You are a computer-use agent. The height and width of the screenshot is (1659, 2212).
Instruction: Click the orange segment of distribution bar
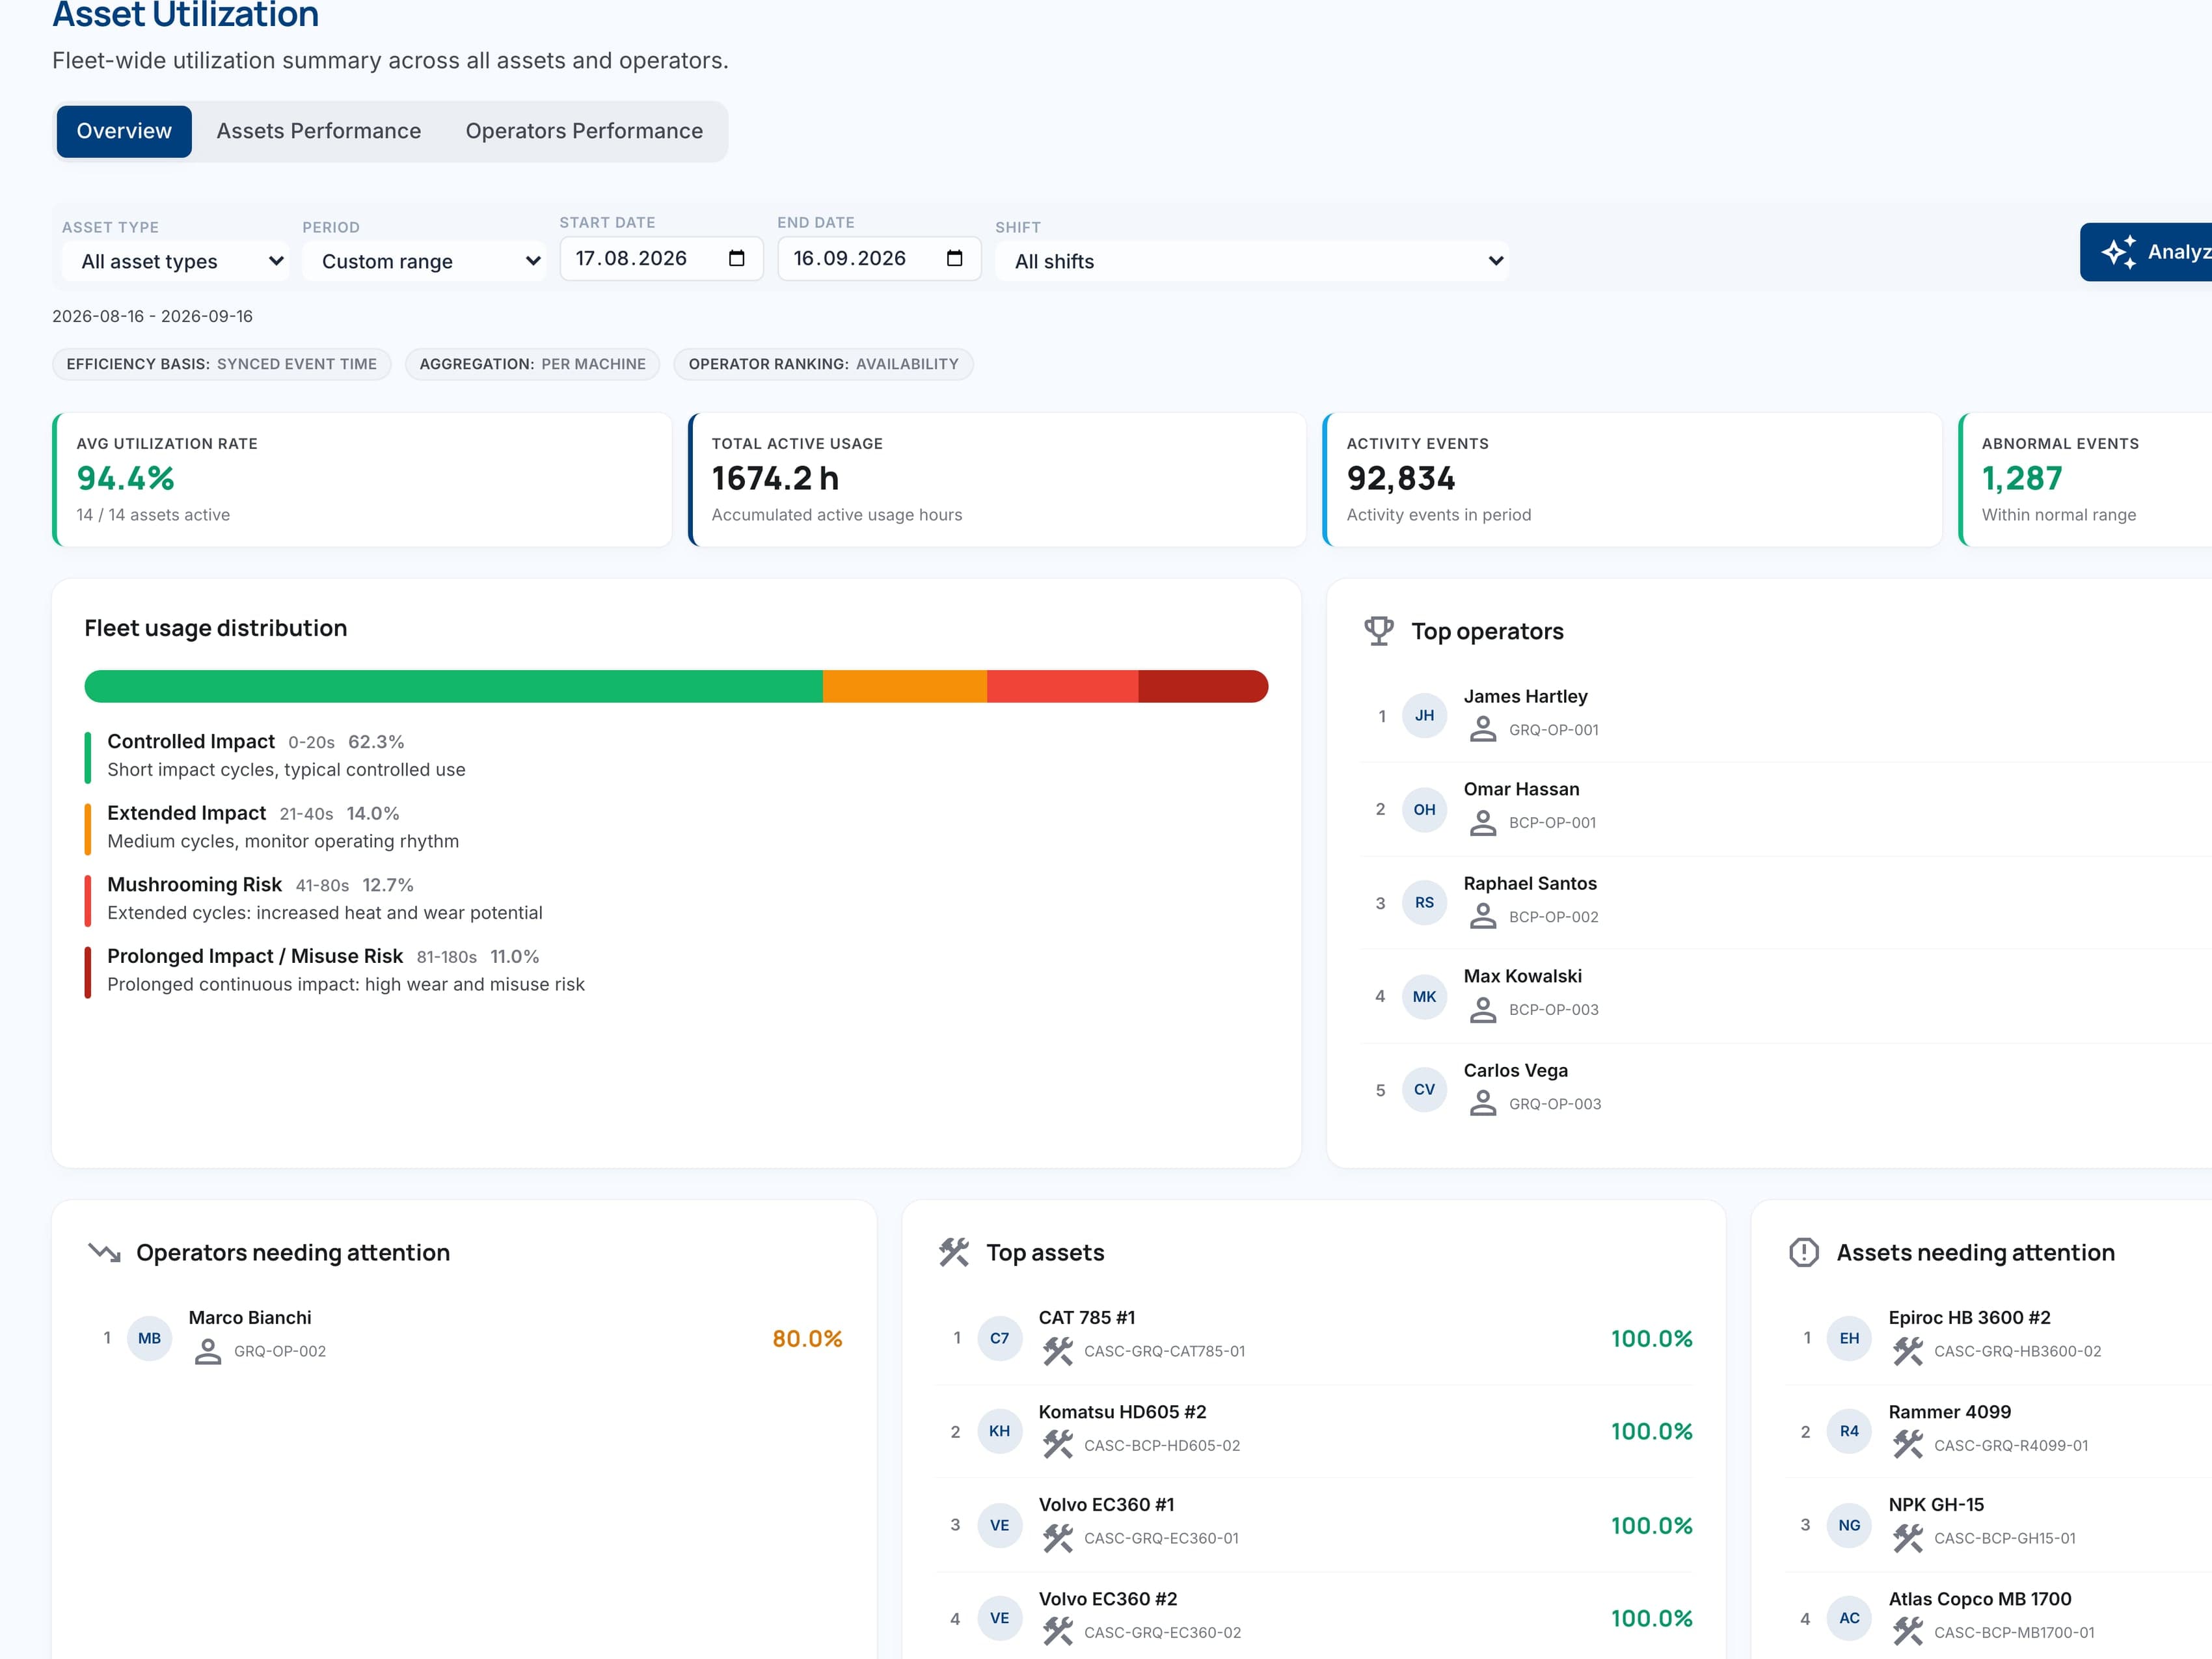pyautogui.click(x=905, y=686)
